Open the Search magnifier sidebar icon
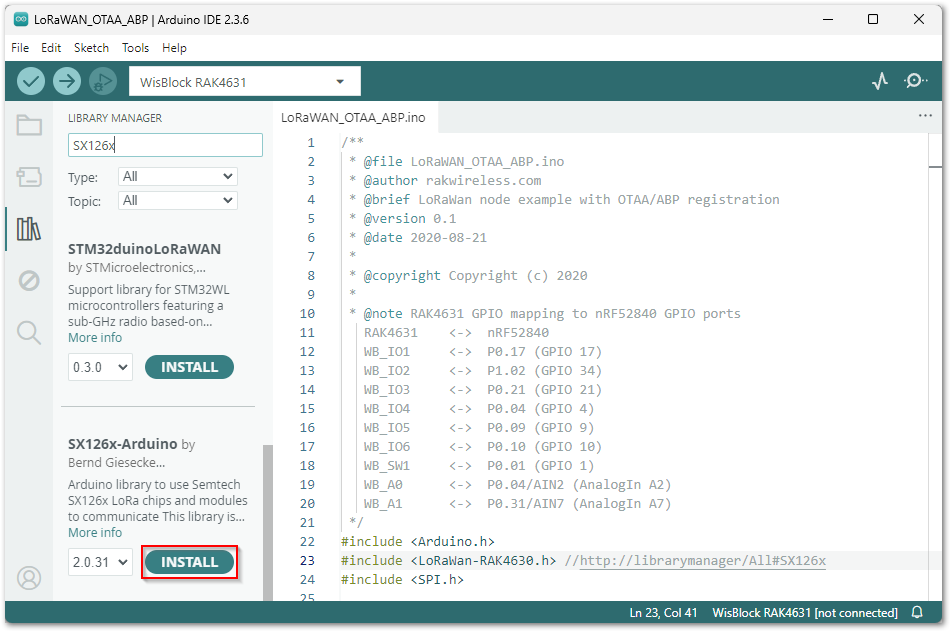Screen dimensions: 951x632 [x=29, y=332]
